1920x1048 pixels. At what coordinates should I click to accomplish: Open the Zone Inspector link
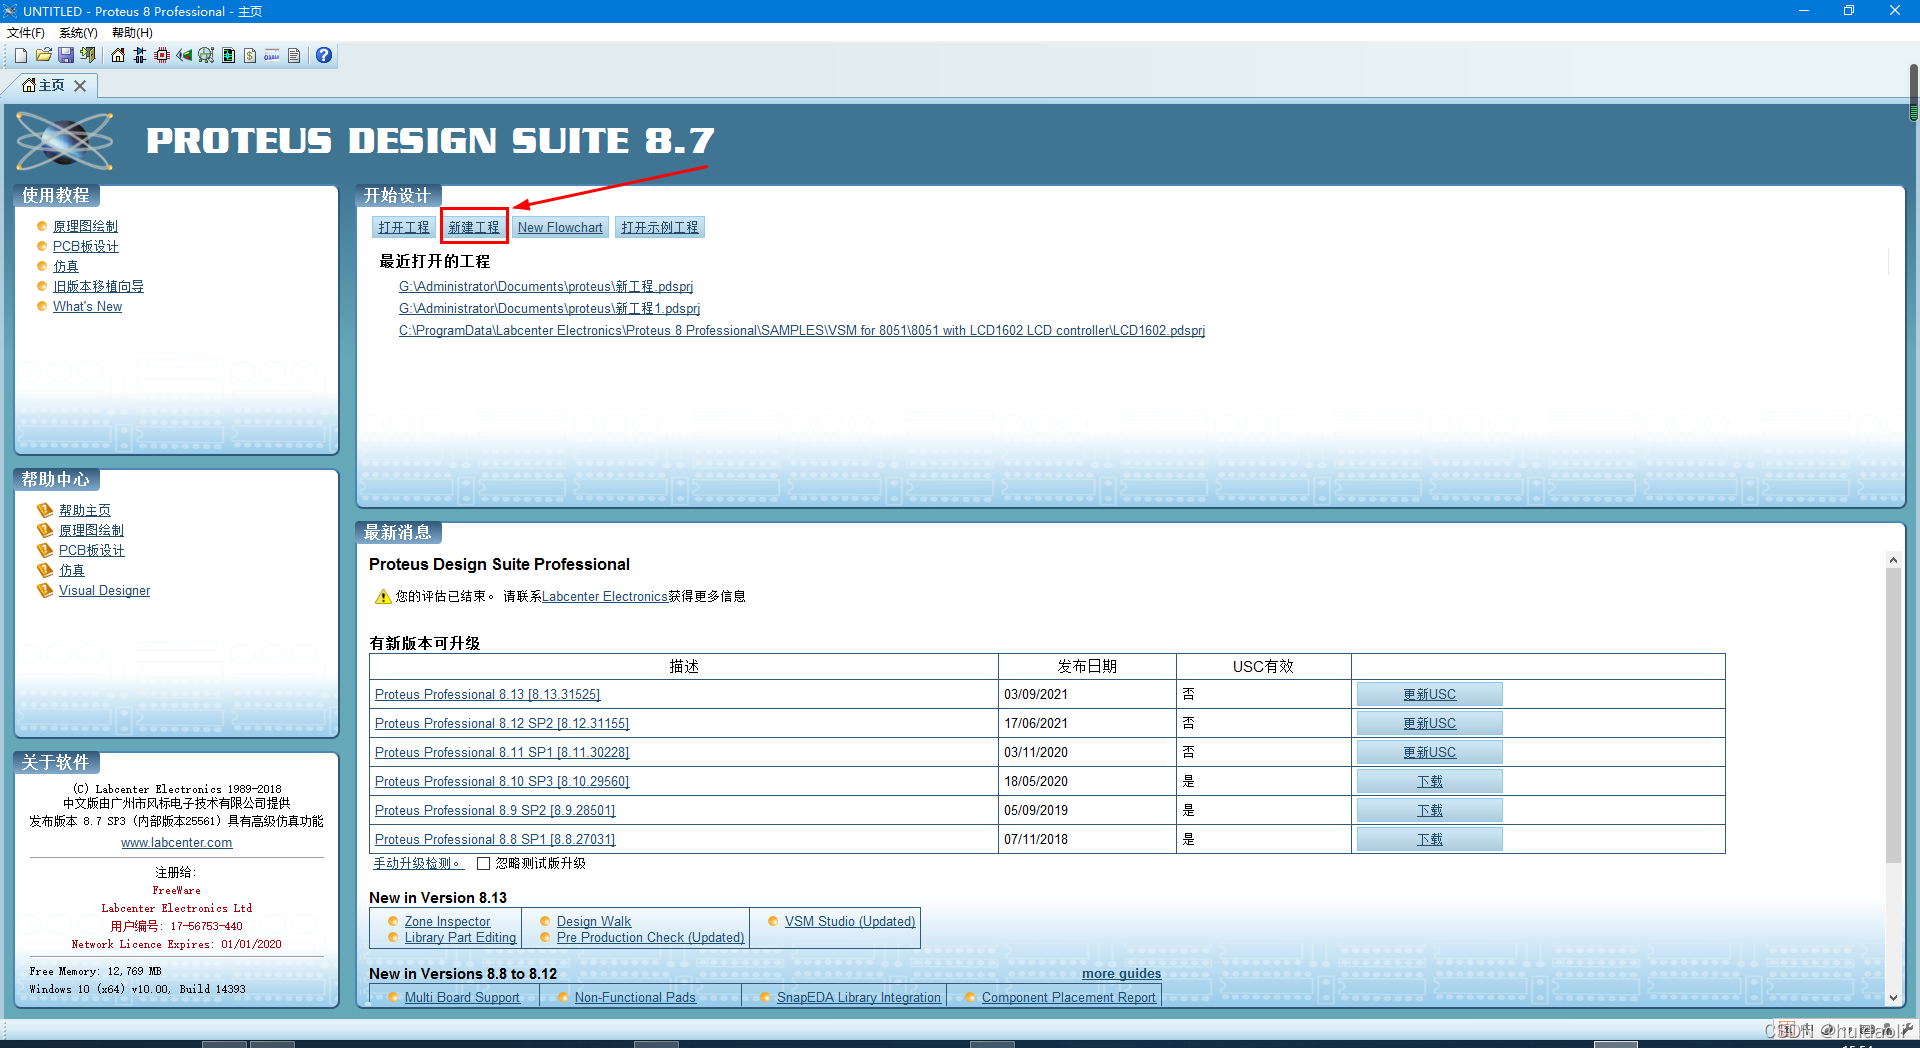point(447,922)
